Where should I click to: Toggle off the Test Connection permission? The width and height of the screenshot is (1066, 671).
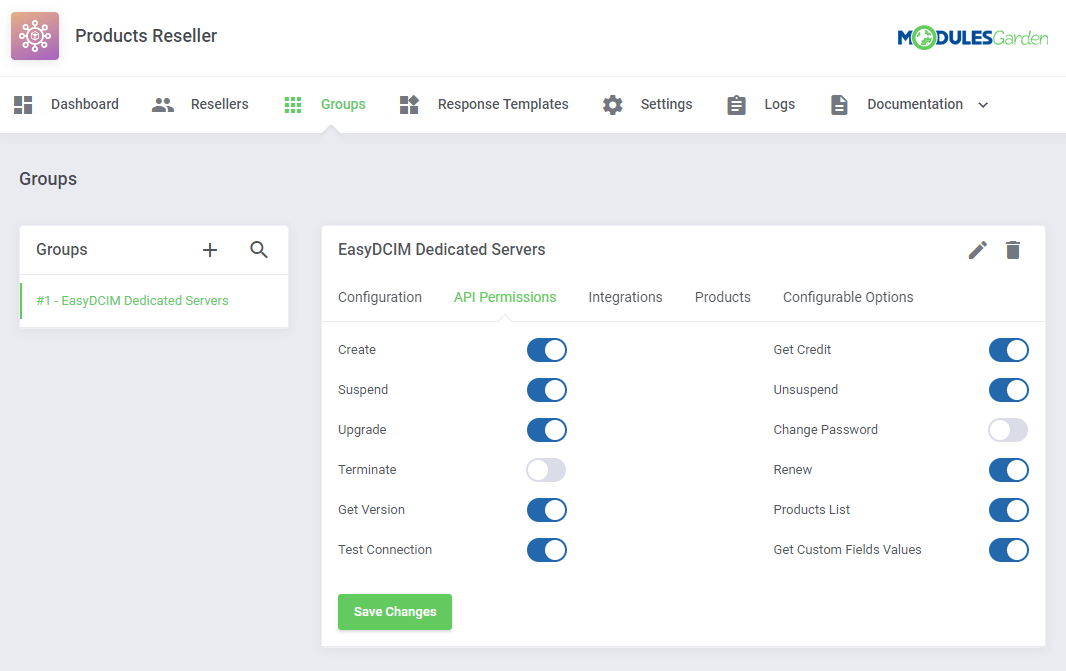(x=546, y=550)
